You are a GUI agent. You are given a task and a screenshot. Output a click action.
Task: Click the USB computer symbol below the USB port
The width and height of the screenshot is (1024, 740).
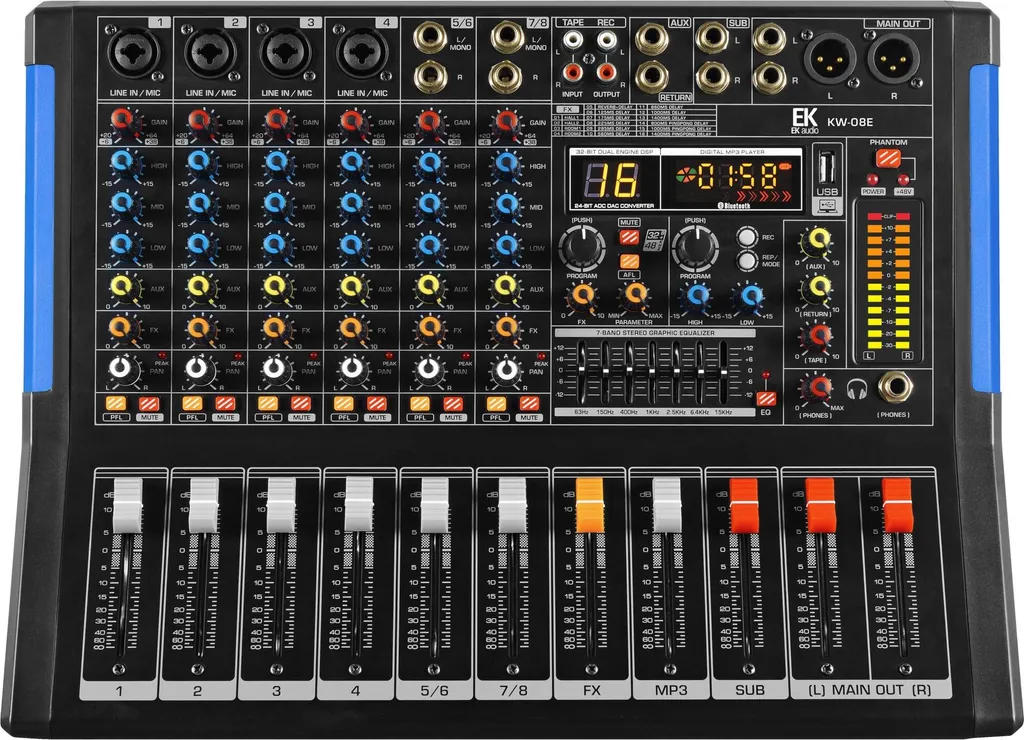click(826, 206)
